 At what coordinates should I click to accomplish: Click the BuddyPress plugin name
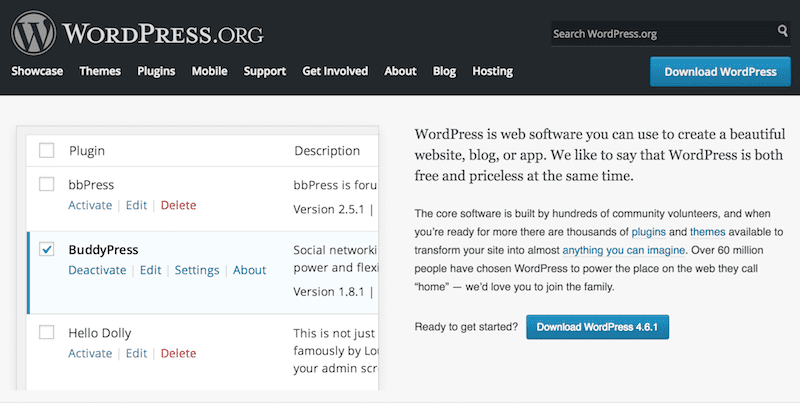pyautogui.click(x=104, y=250)
